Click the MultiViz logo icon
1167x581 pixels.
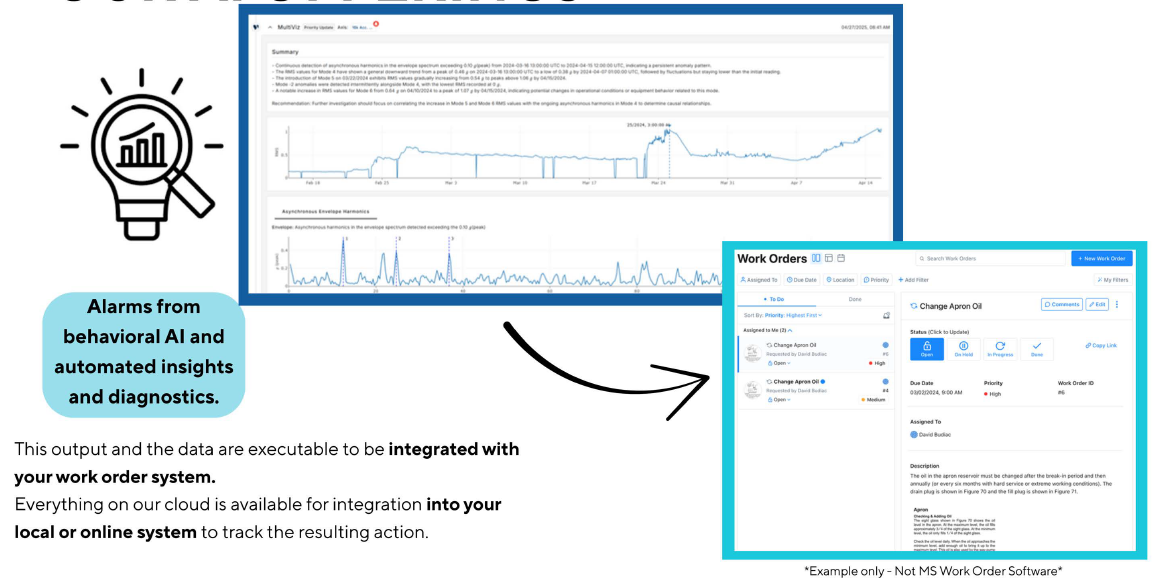[257, 26]
